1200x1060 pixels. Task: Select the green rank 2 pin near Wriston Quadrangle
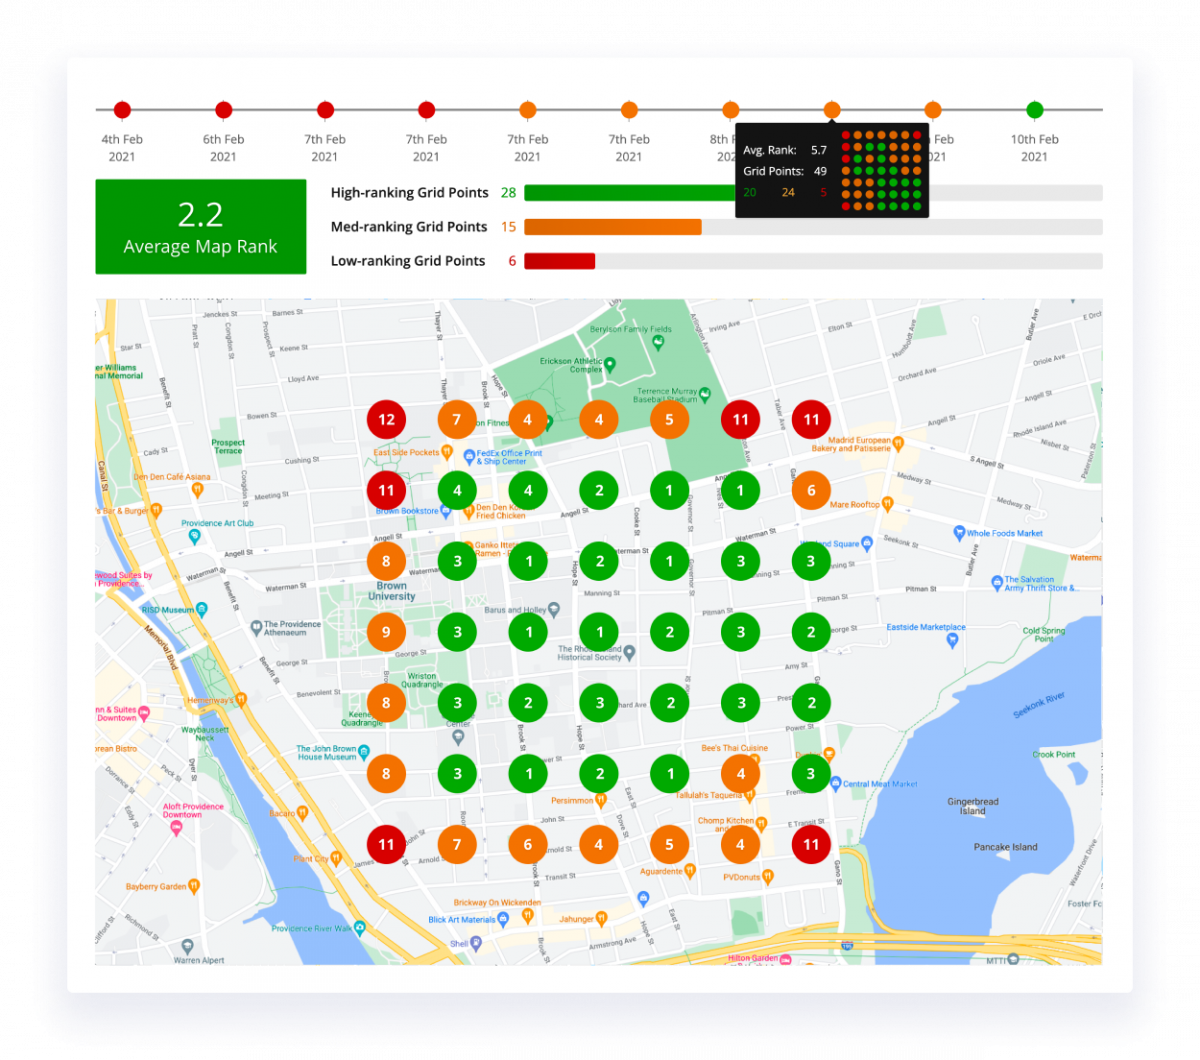point(528,702)
